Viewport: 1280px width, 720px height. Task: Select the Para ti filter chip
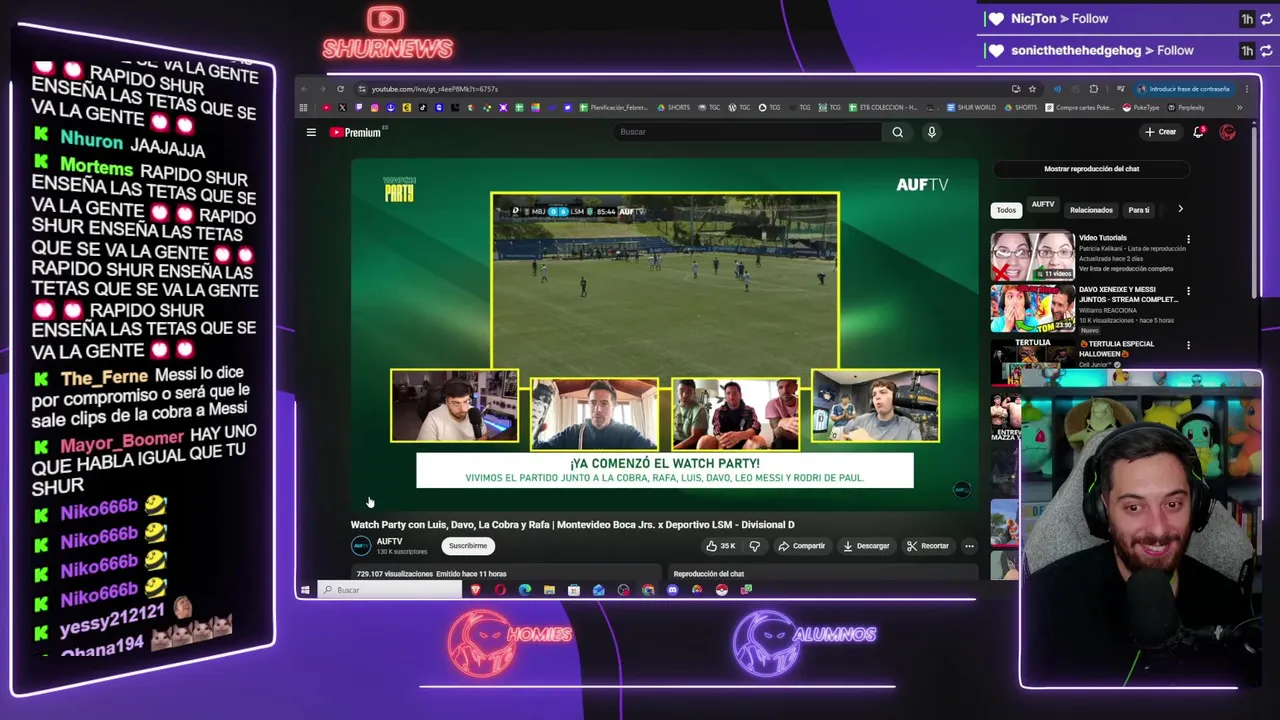click(1139, 210)
